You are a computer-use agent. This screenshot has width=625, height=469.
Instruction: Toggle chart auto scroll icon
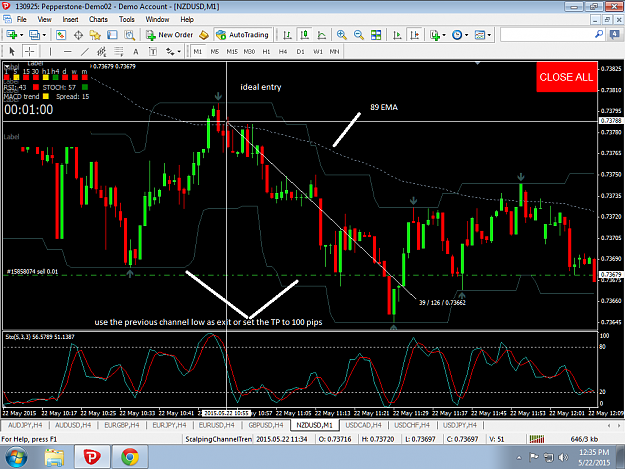pos(397,35)
